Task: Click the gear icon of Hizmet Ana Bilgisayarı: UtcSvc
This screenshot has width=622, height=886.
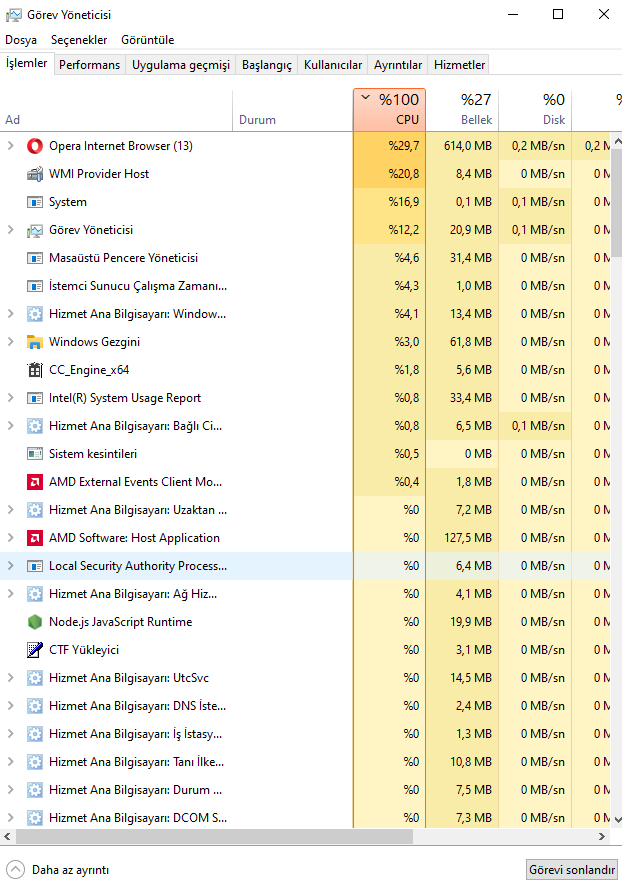Action: (x=35, y=678)
